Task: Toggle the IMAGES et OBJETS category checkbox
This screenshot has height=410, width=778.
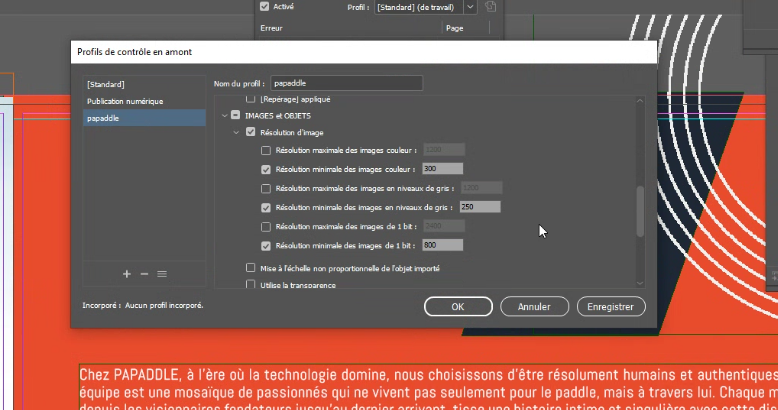Action: coord(236,116)
